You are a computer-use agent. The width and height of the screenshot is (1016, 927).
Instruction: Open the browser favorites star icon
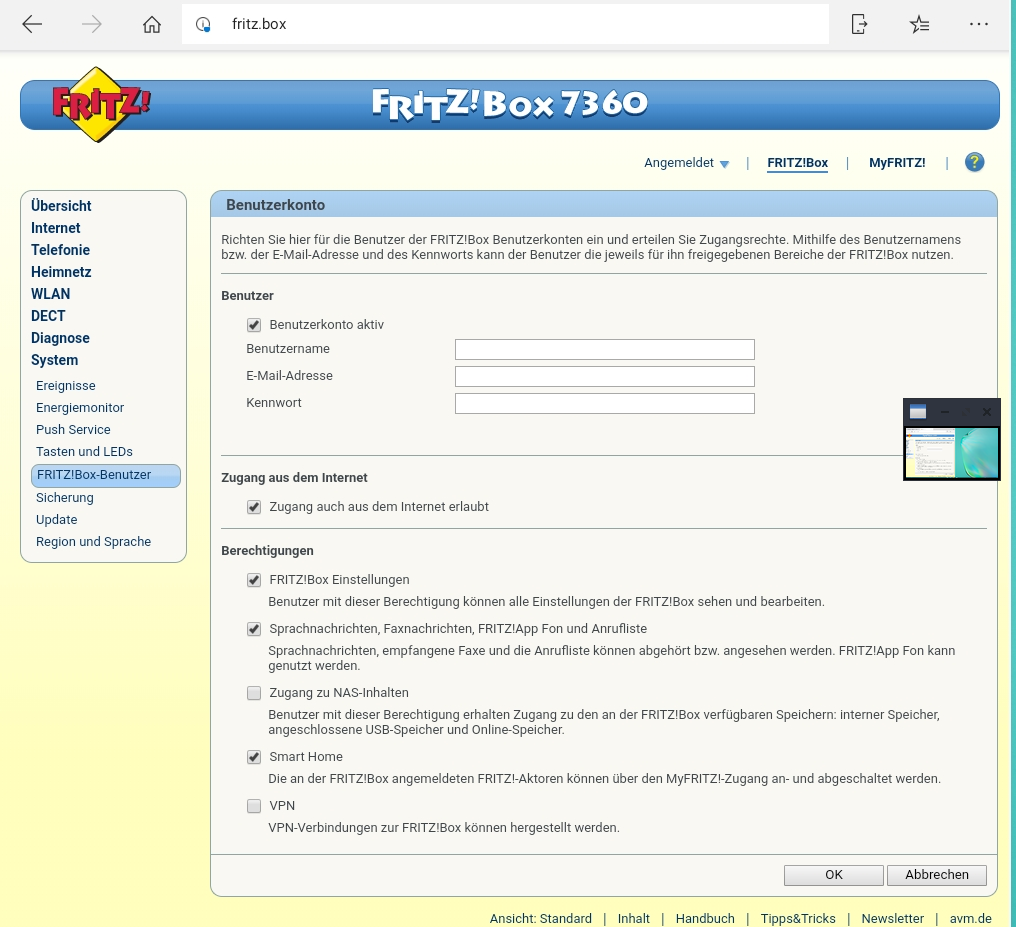coord(919,25)
